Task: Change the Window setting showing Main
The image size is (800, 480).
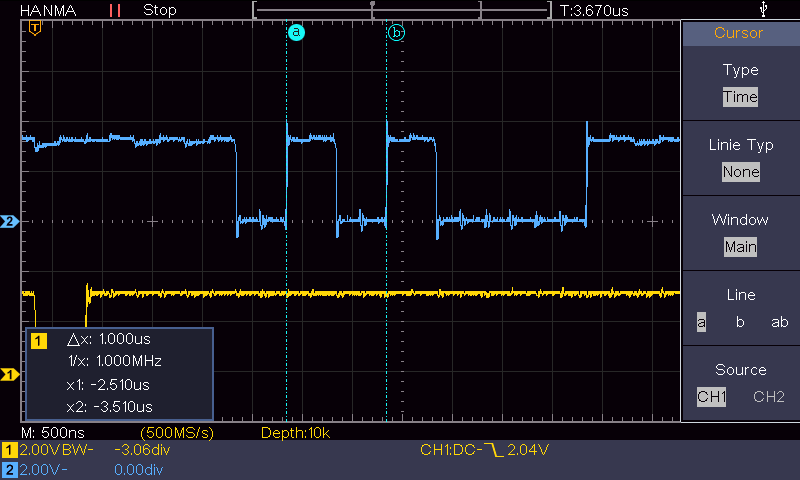Action: 740,247
